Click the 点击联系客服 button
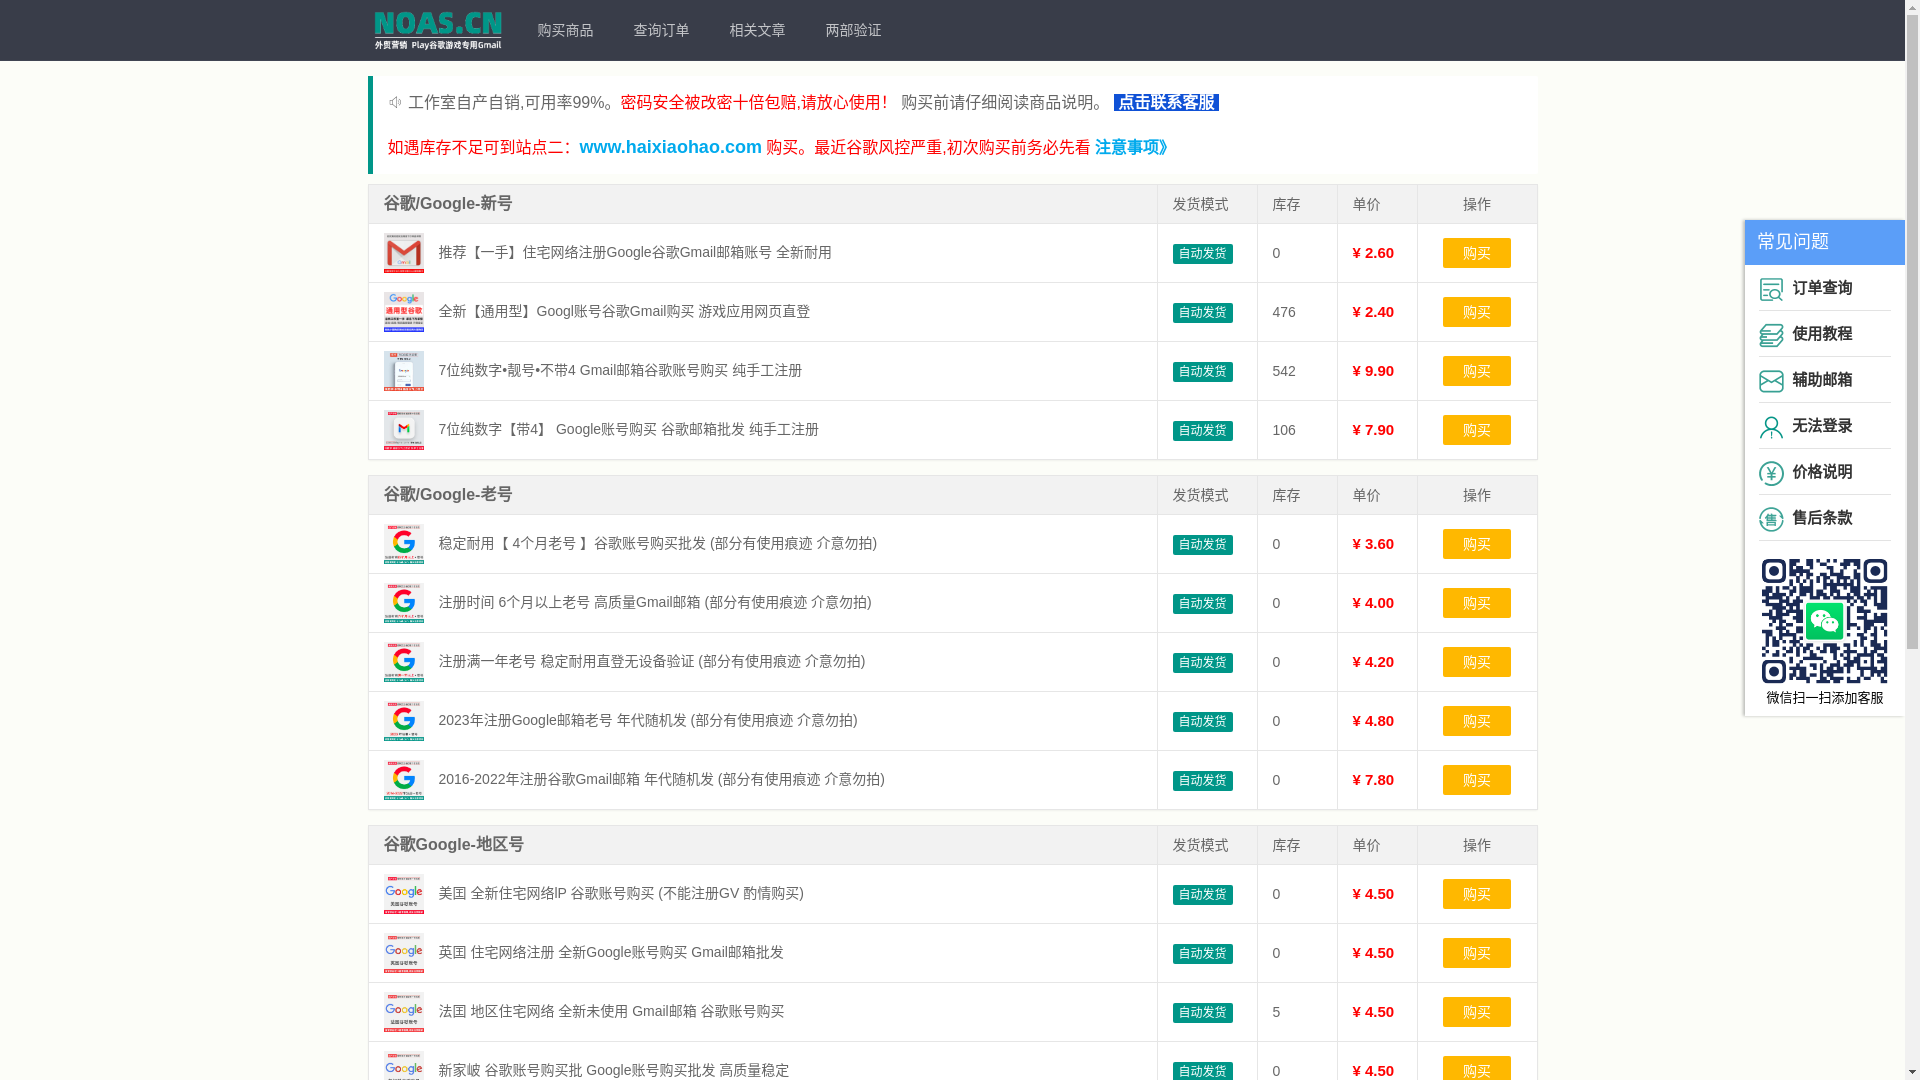 pyautogui.click(x=1166, y=102)
